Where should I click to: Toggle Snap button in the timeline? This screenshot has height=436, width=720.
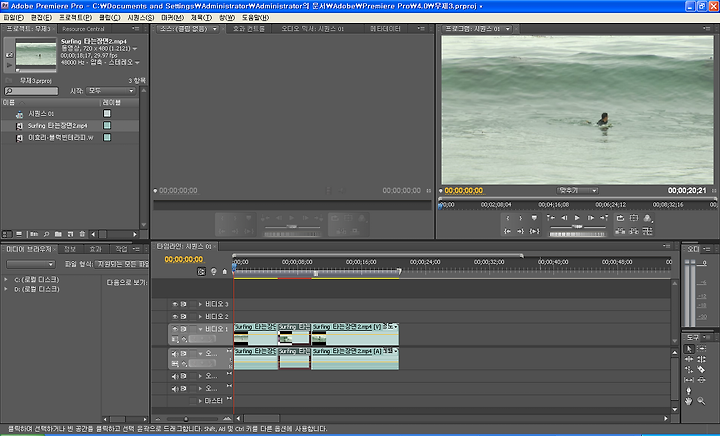coord(201,271)
